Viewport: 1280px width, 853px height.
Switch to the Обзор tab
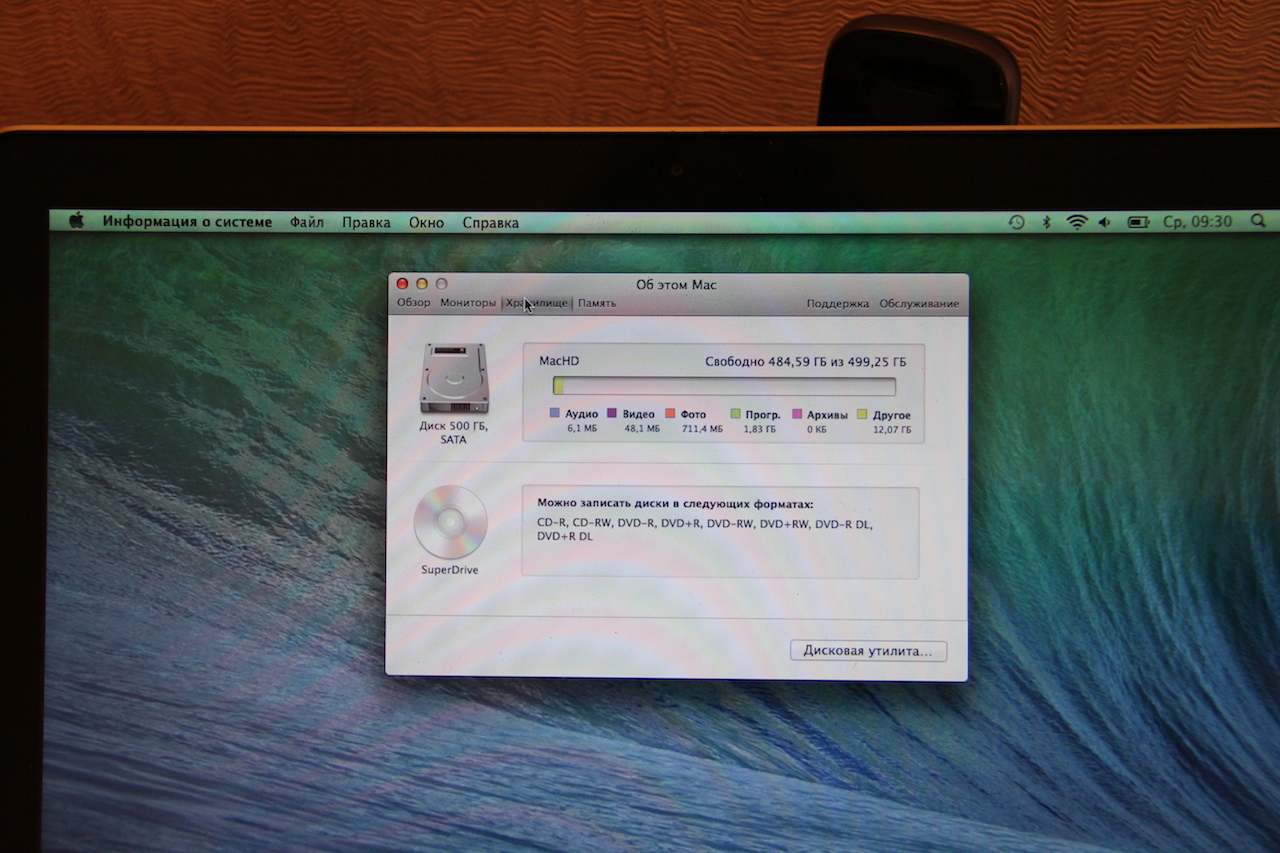pyautogui.click(x=413, y=303)
